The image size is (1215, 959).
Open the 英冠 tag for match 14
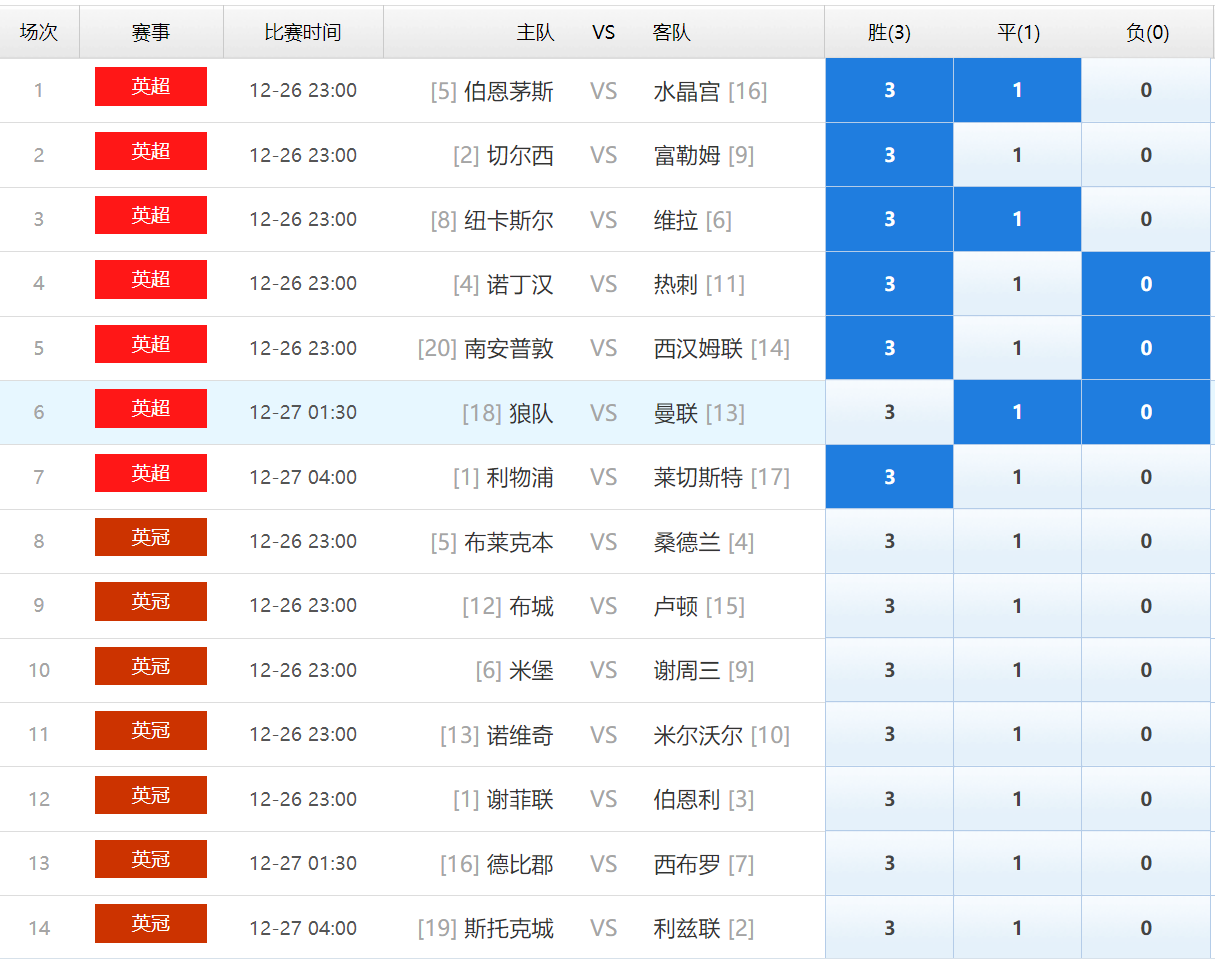pos(151,924)
